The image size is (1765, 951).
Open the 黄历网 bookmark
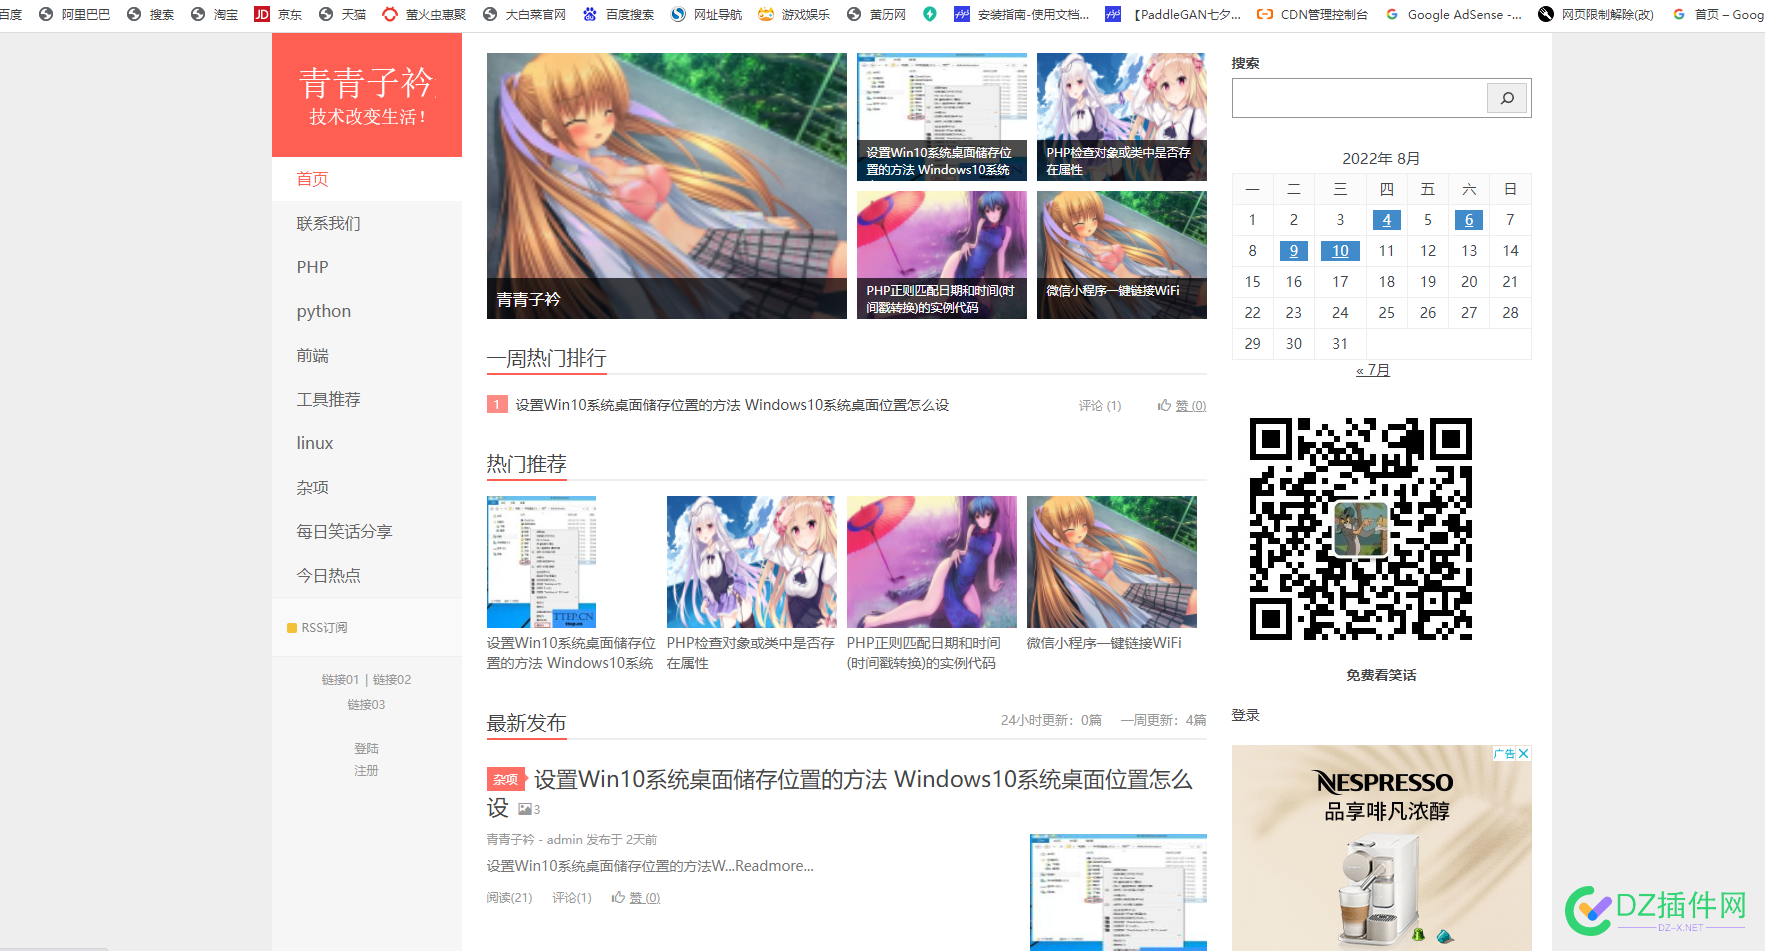(876, 14)
